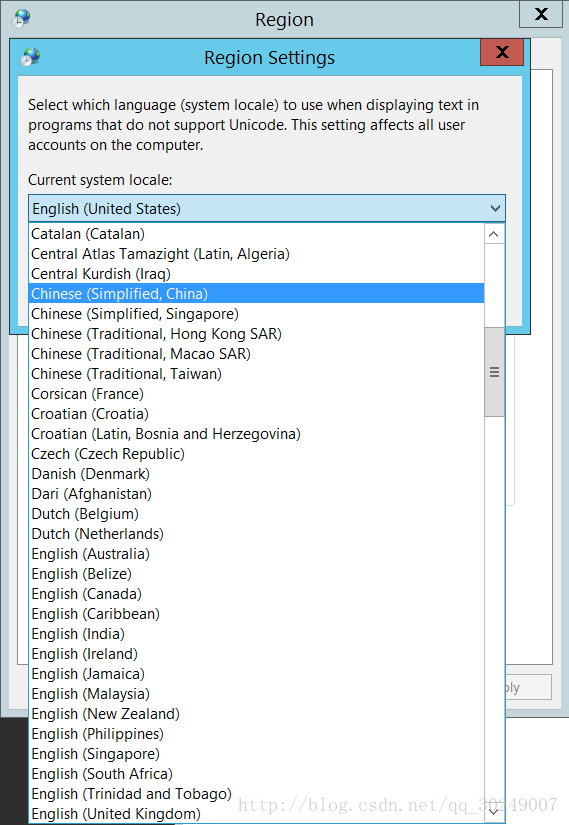Click the Region window globe clock icon

21,18
